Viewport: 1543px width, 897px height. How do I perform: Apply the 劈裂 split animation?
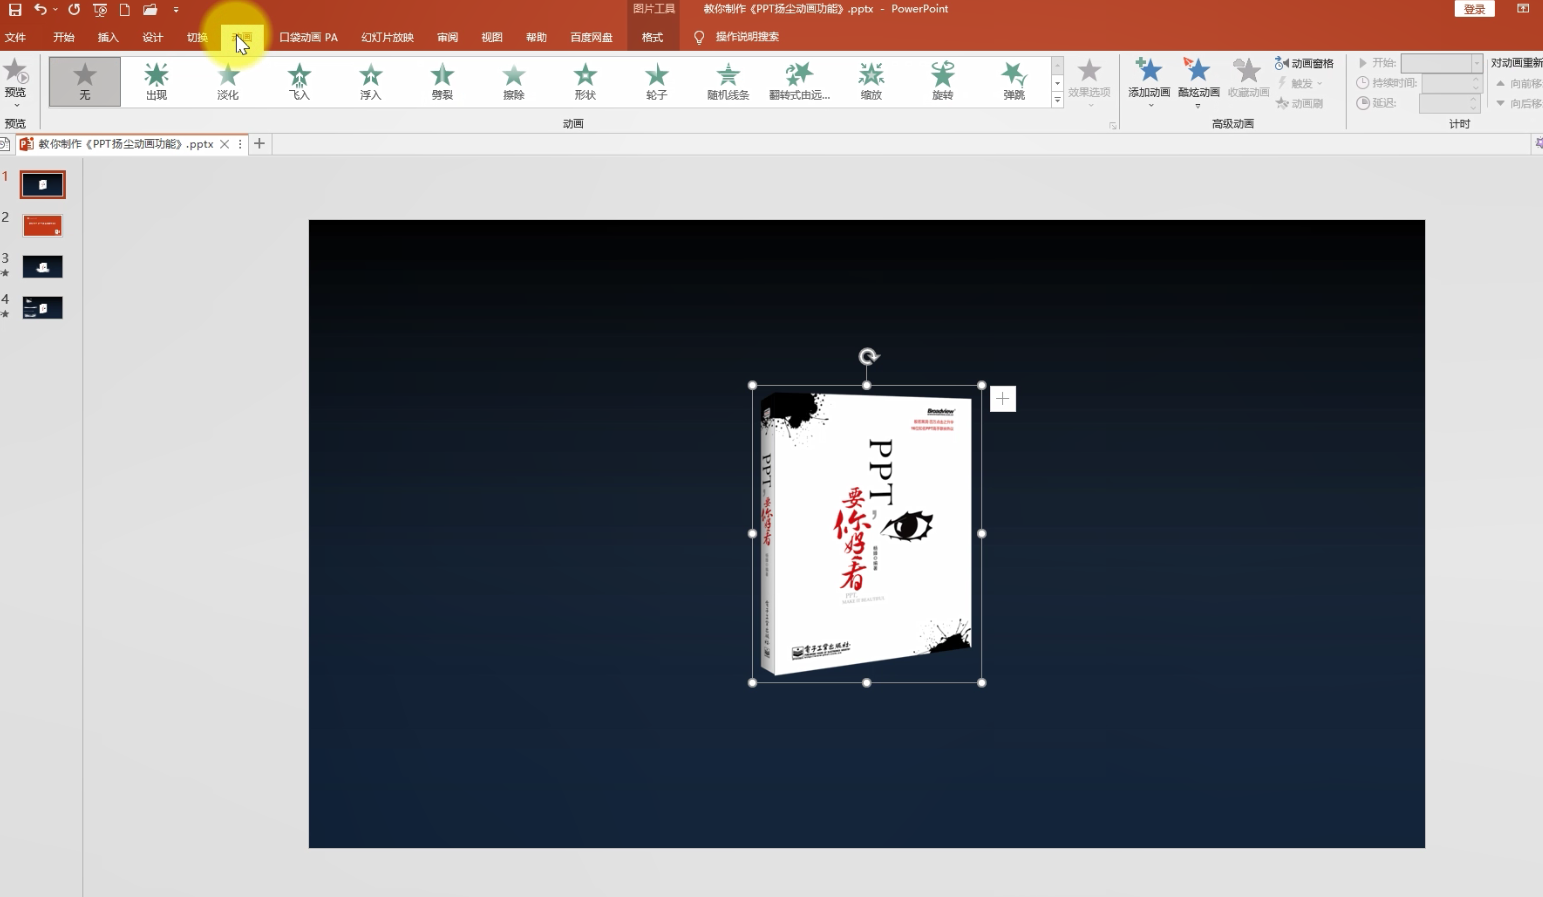(x=442, y=81)
